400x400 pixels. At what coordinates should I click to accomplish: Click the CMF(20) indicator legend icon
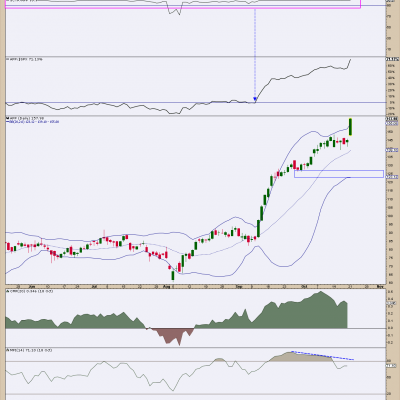(x=7, y=291)
